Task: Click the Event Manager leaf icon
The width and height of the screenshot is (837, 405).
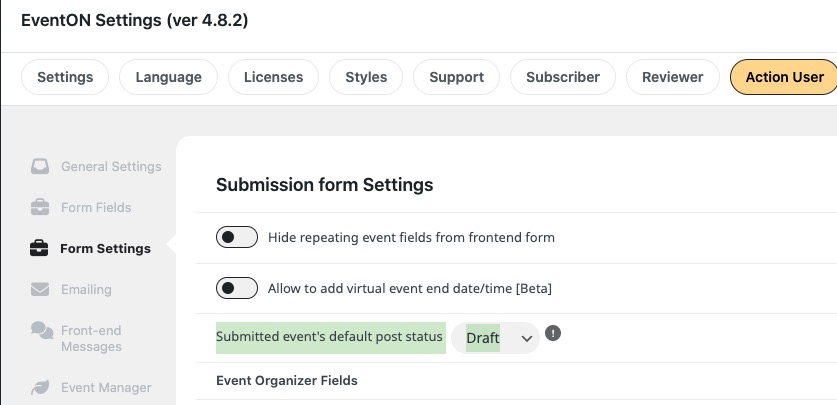Action: coord(40,387)
